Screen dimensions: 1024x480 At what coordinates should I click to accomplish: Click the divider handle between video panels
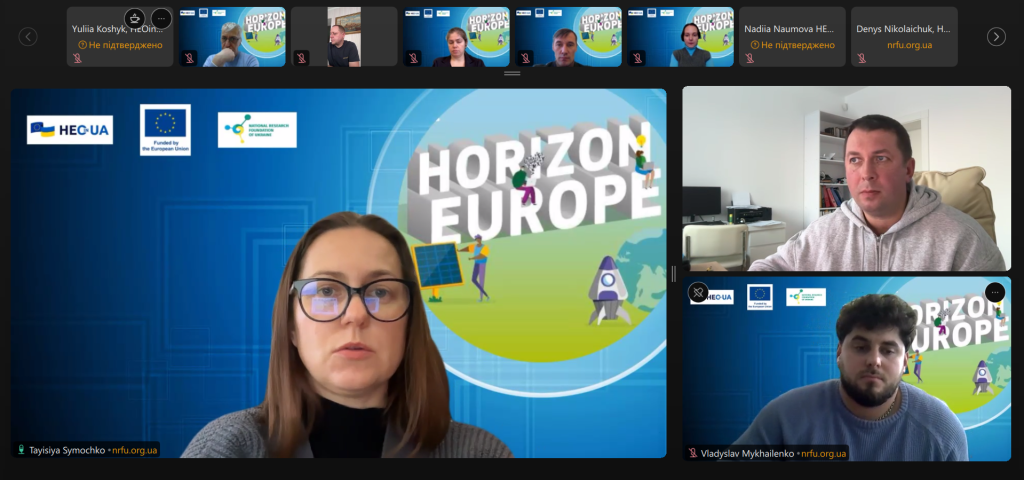click(x=674, y=273)
